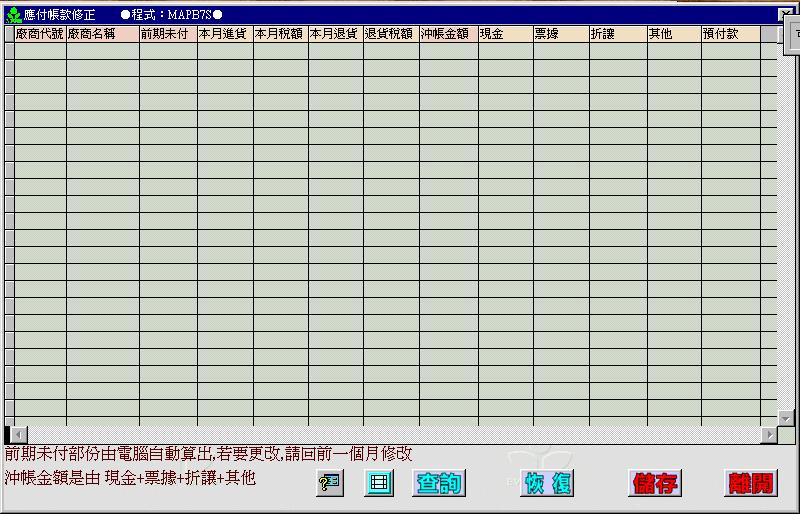Click first row cell under 折讓 column
Image resolution: width=800 pixels, height=514 pixels.
[x=617, y=51]
